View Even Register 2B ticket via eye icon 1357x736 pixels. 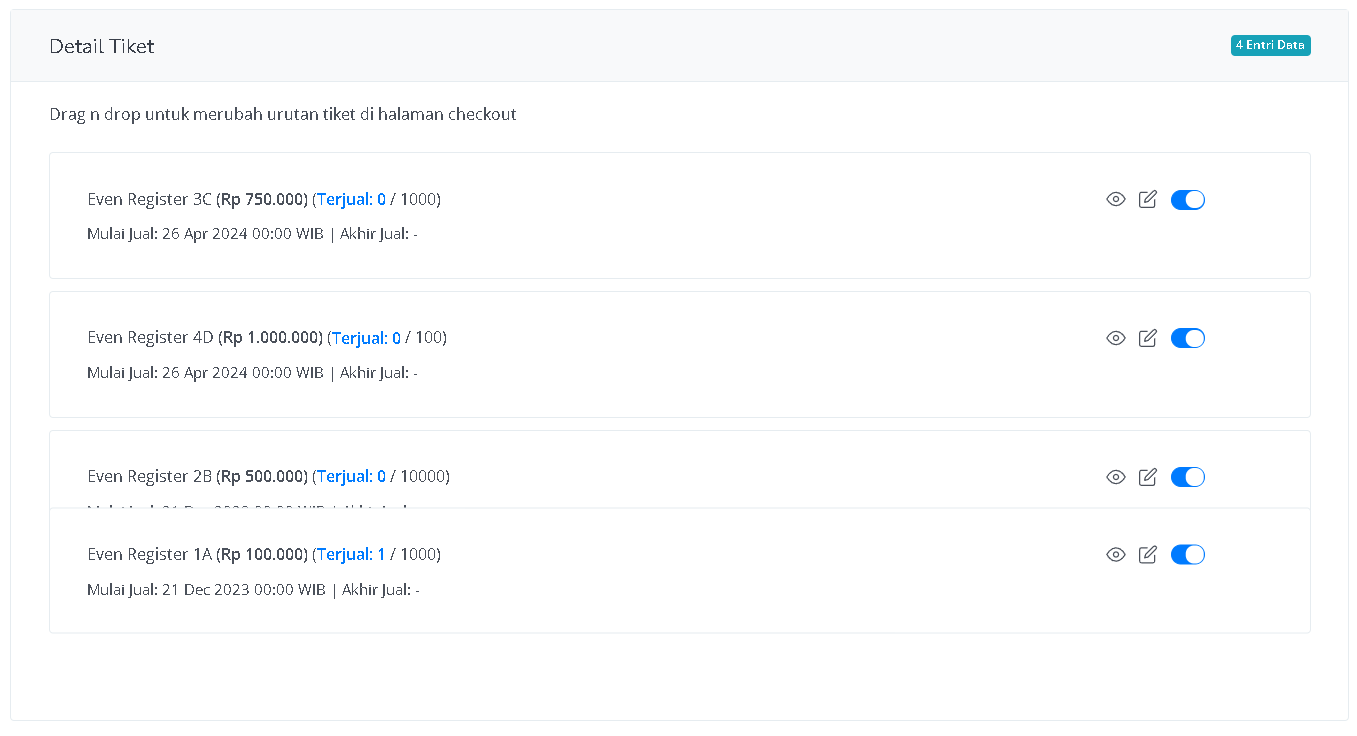pos(1116,478)
